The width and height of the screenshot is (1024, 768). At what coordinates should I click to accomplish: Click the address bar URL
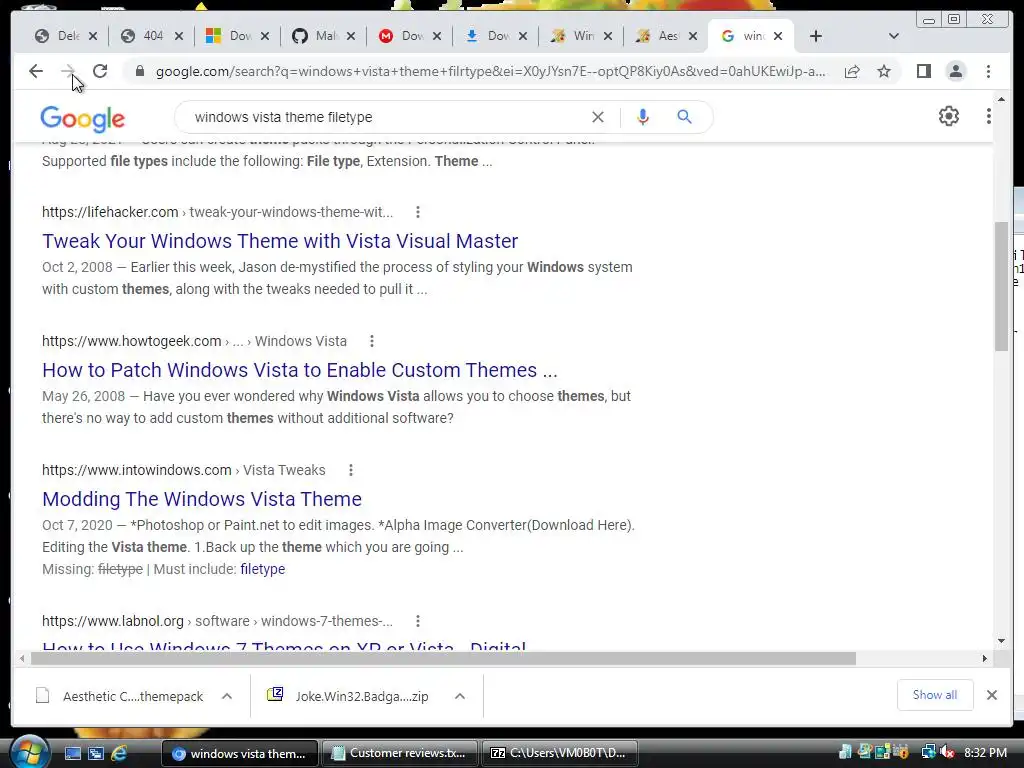tap(490, 71)
